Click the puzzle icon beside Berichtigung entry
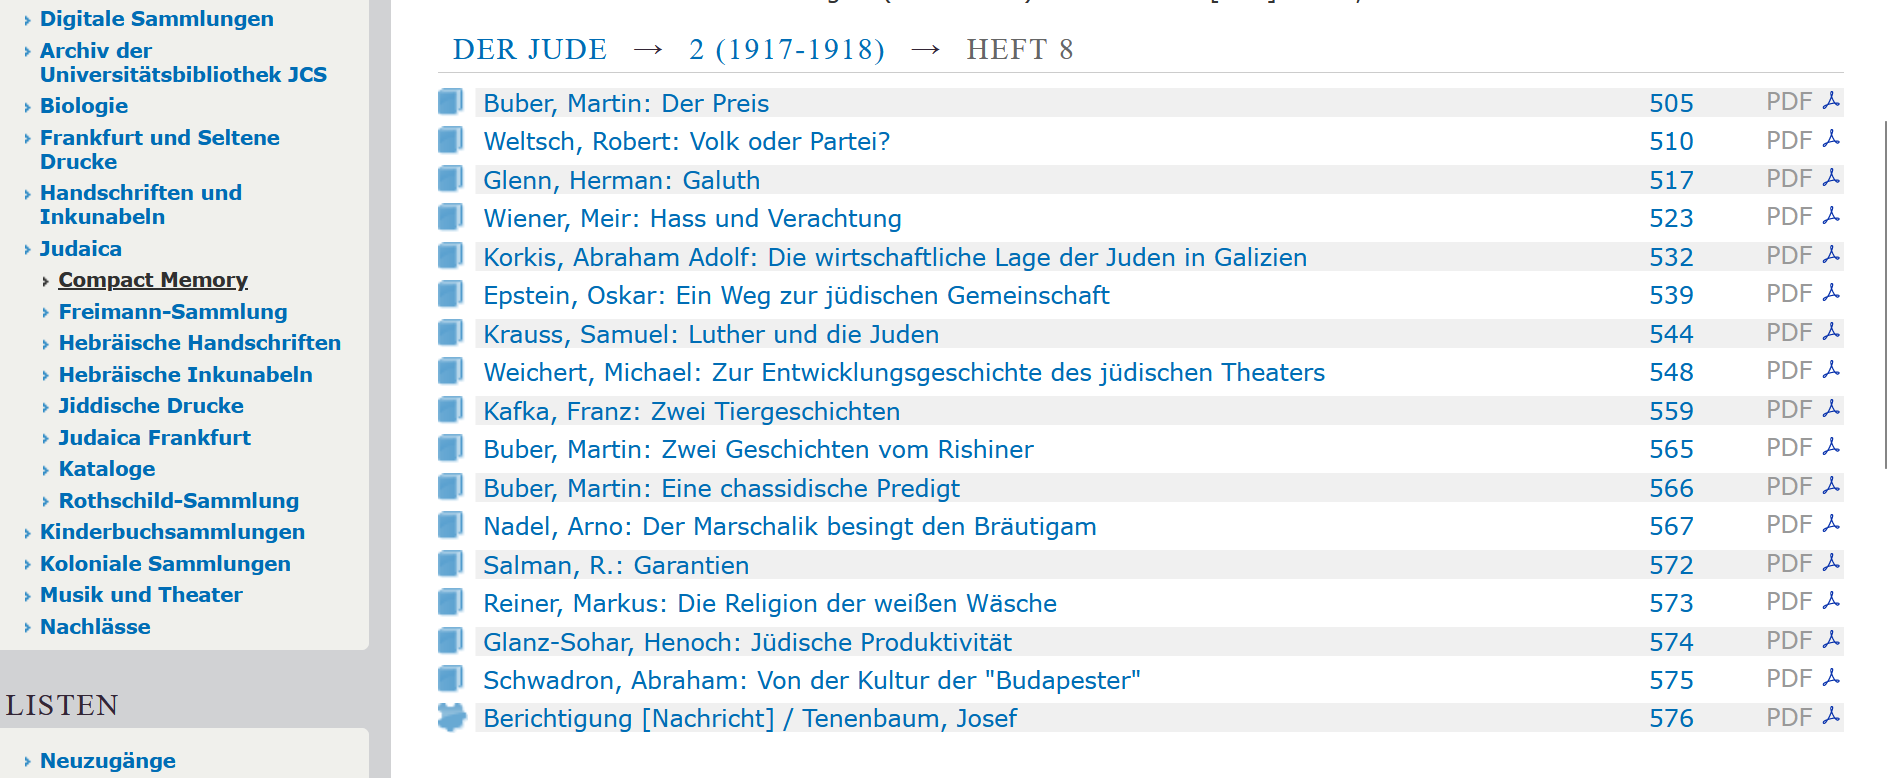 (452, 718)
